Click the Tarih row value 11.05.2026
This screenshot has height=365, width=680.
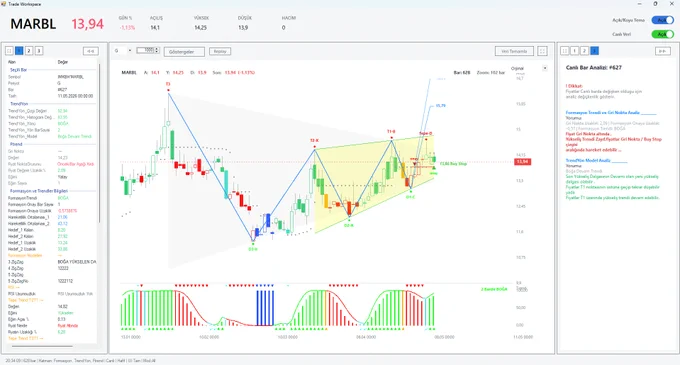pos(75,96)
